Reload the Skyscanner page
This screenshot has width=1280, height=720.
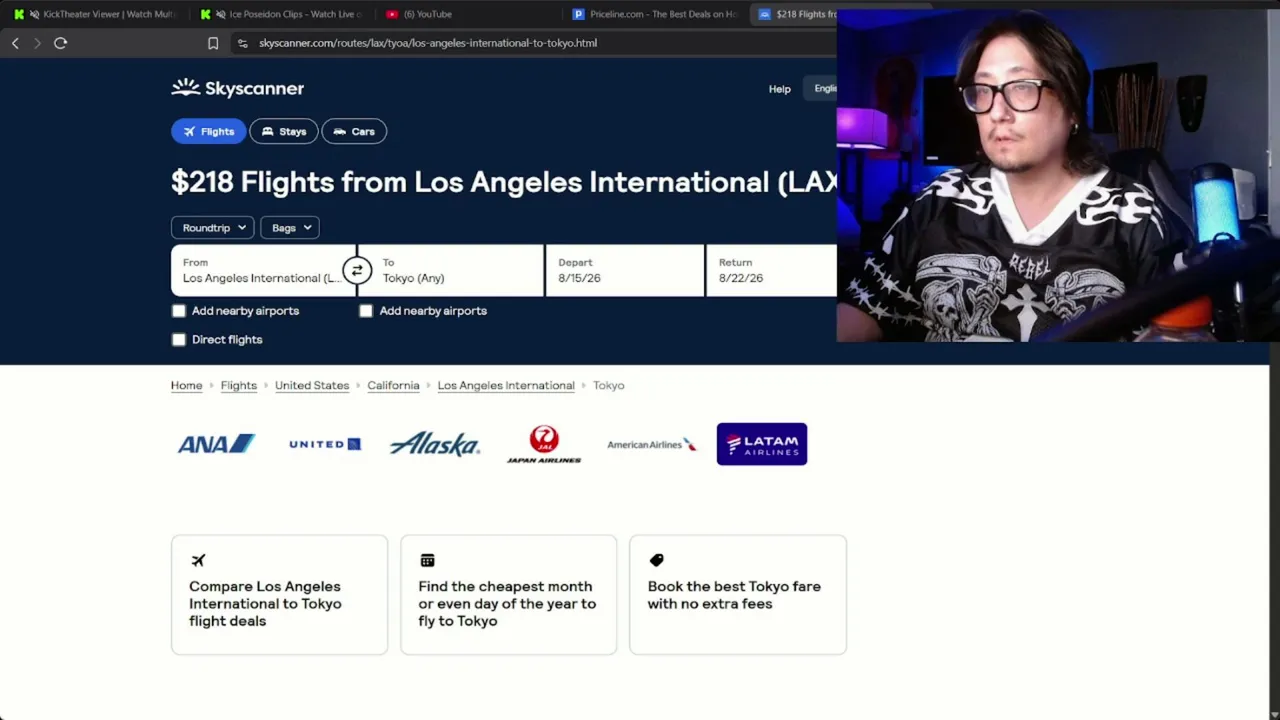point(60,43)
